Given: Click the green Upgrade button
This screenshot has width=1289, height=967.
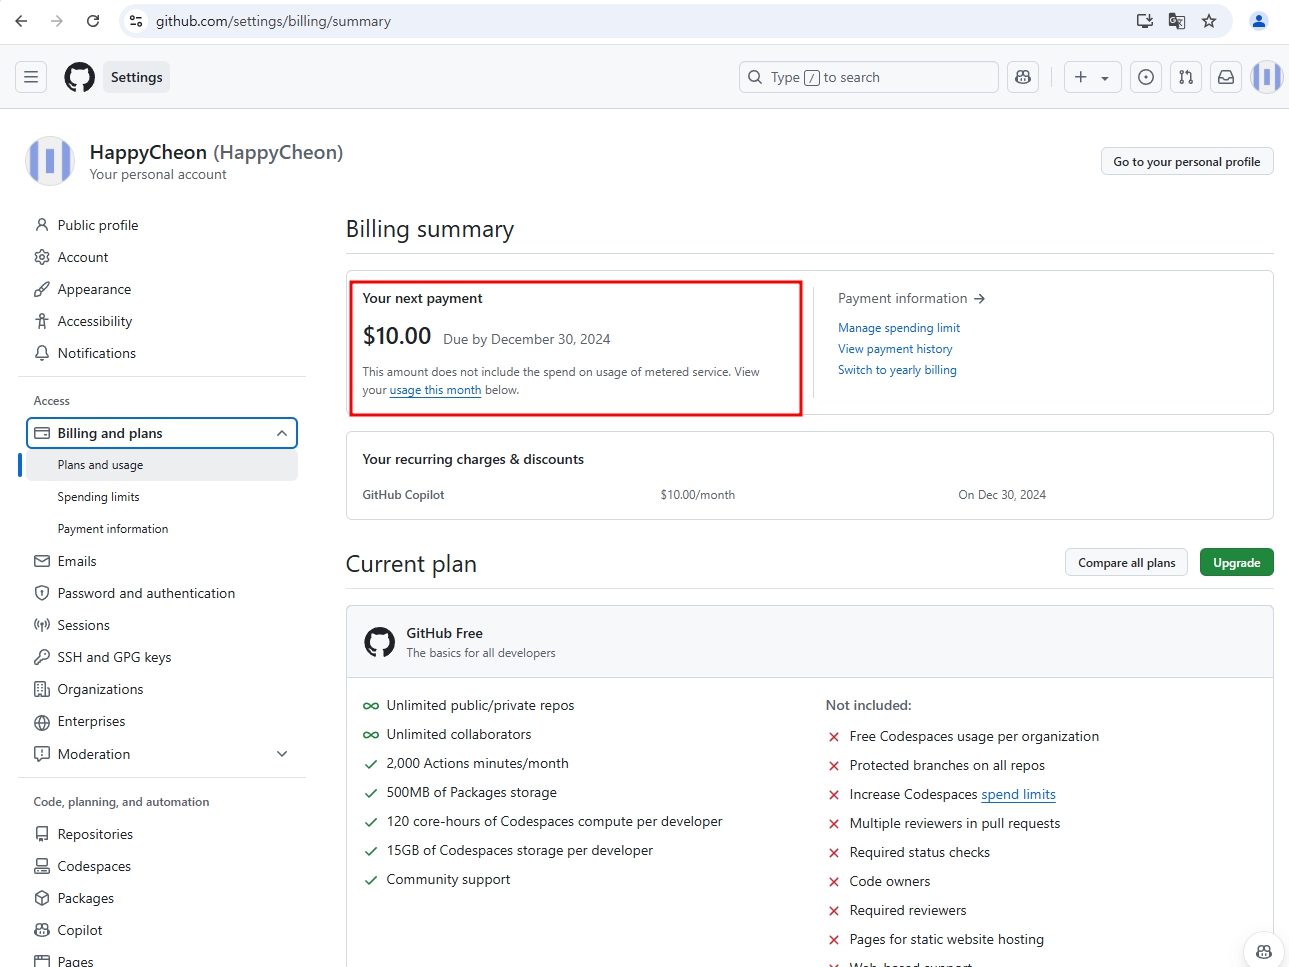Looking at the screenshot, I should pos(1237,563).
